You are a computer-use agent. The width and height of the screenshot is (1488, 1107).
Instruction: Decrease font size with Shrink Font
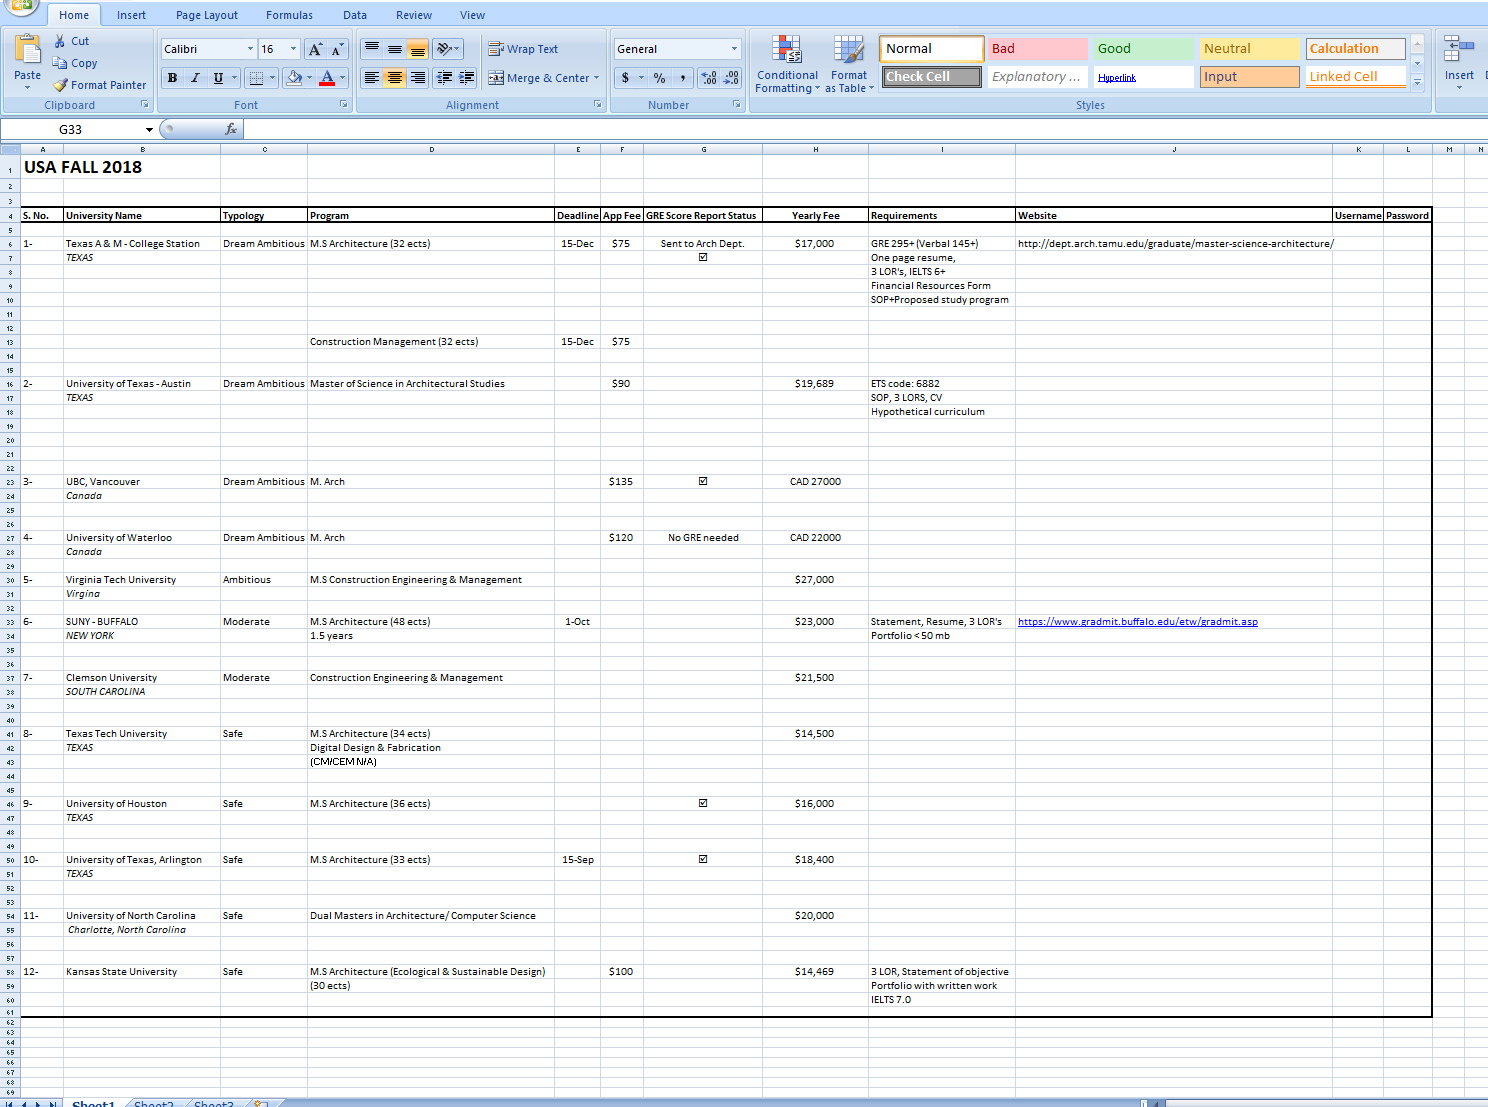click(337, 49)
